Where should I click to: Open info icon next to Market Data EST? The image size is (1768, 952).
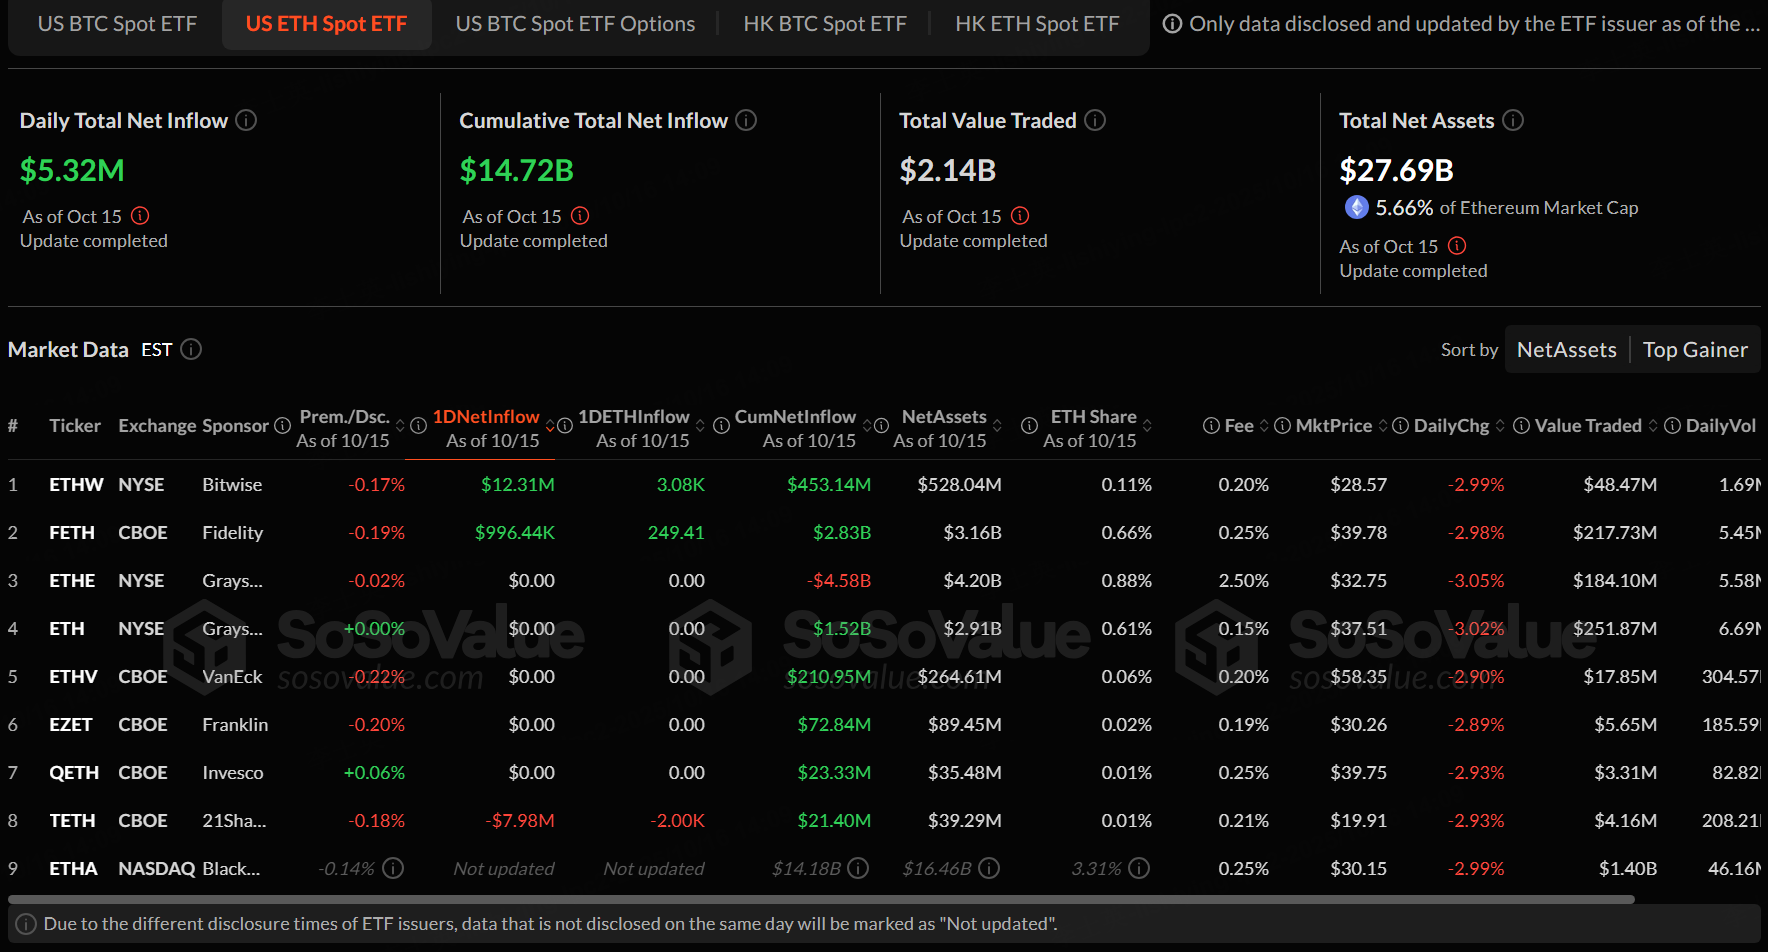[191, 349]
